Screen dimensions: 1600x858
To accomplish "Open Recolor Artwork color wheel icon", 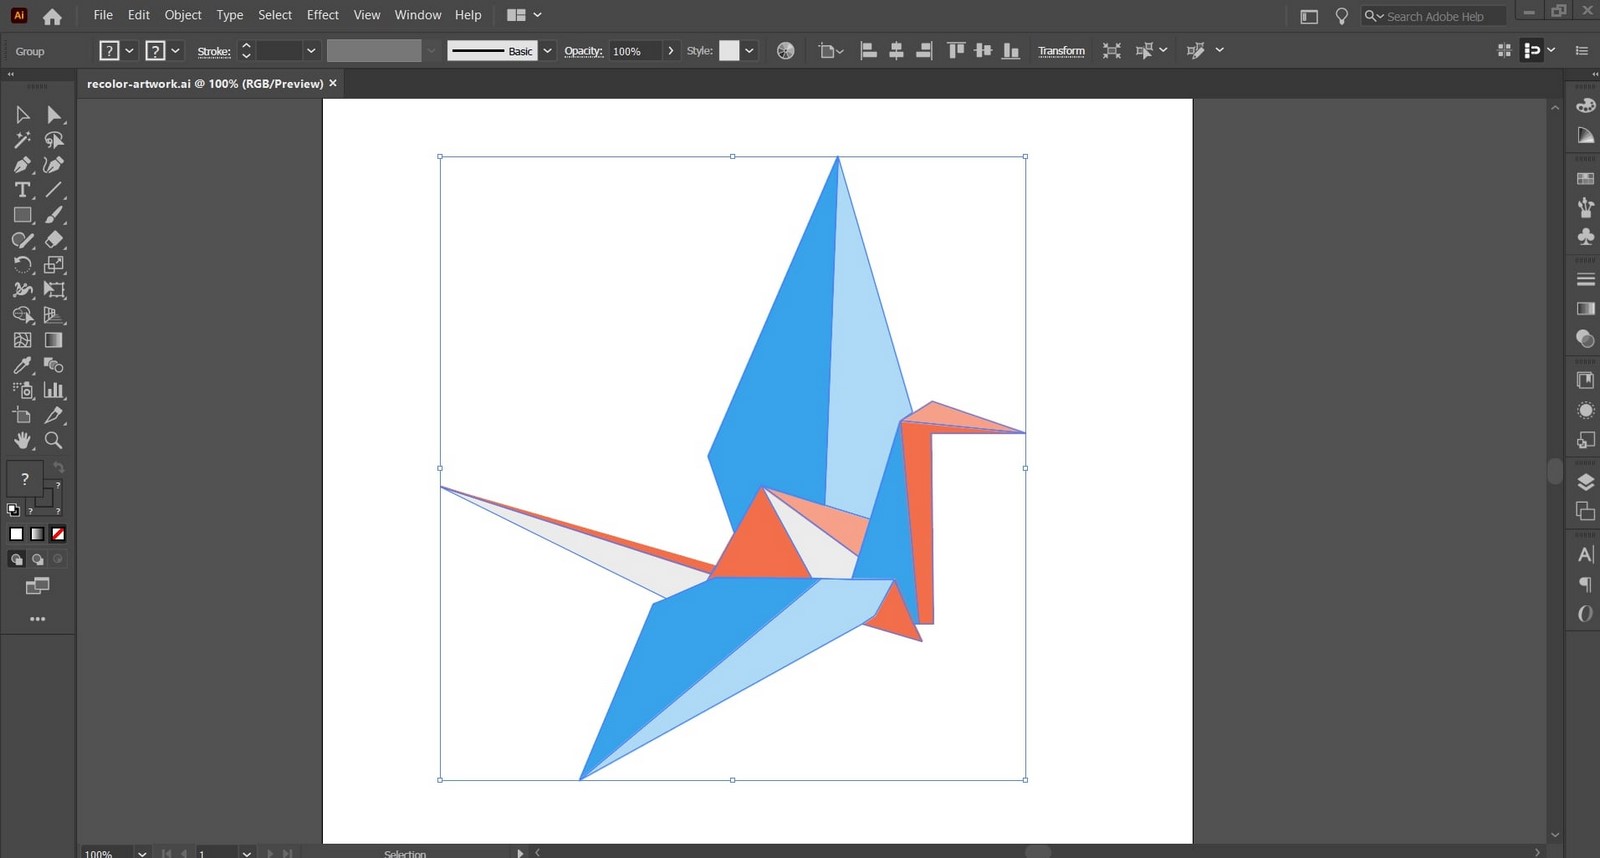I will (x=786, y=51).
